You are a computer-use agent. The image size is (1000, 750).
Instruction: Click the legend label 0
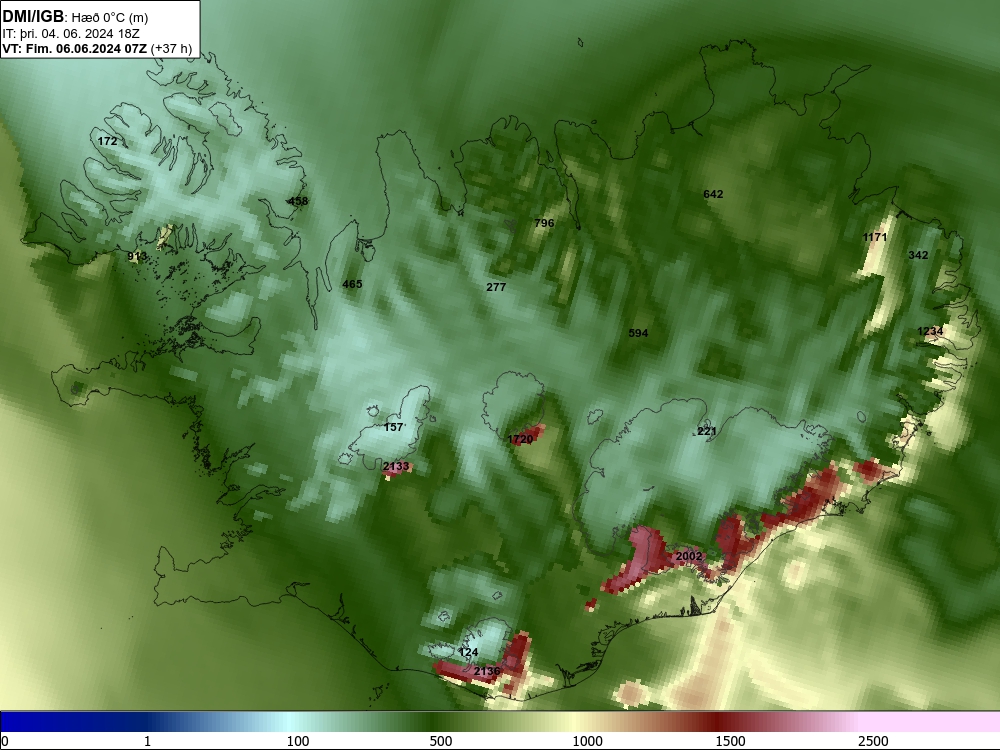(5, 740)
